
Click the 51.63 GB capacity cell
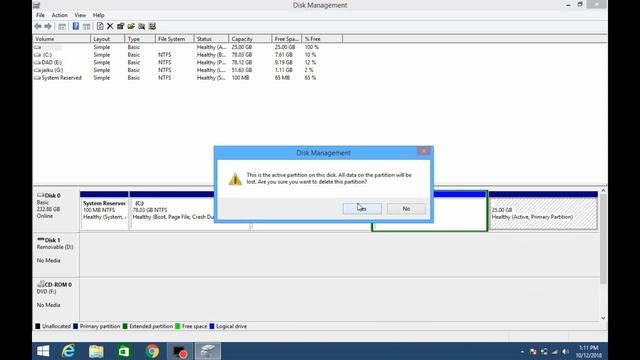tap(242, 70)
